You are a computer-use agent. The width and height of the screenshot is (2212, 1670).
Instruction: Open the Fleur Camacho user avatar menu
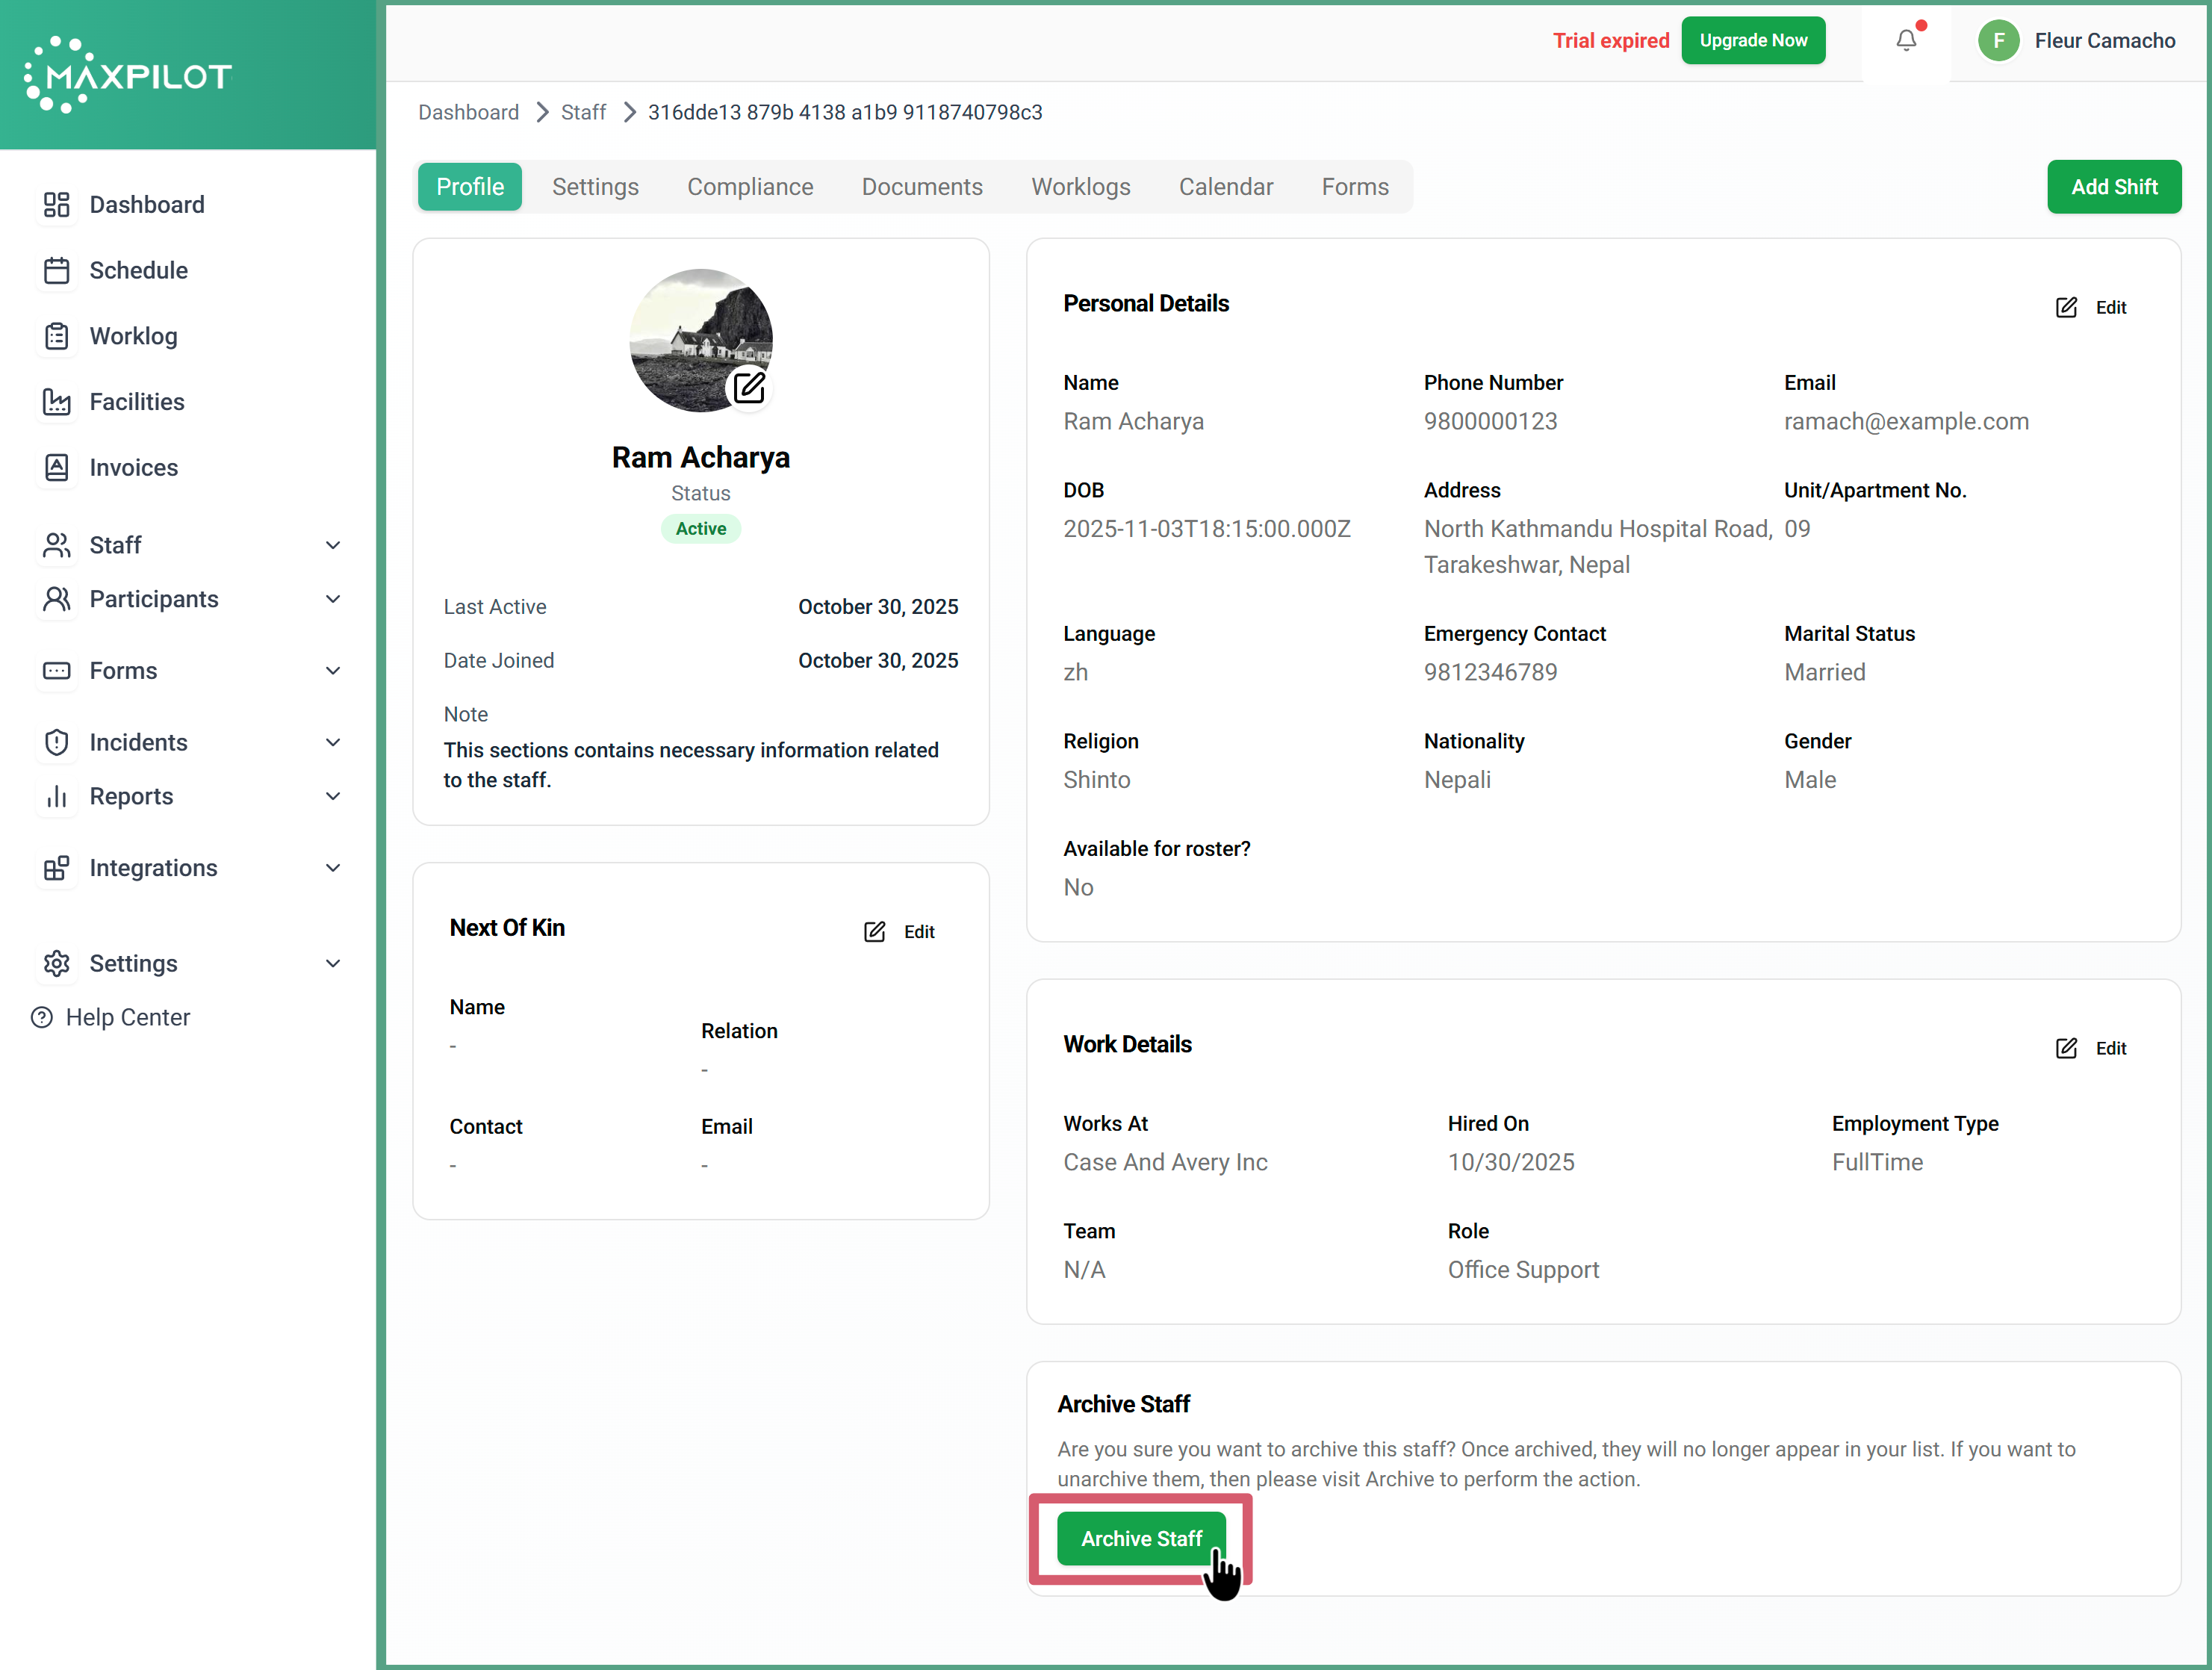coord(1998,40)
